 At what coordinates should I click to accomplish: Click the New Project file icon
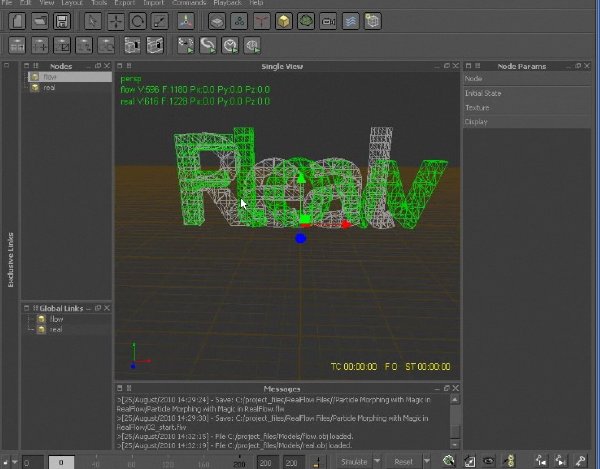coord(17,21)
